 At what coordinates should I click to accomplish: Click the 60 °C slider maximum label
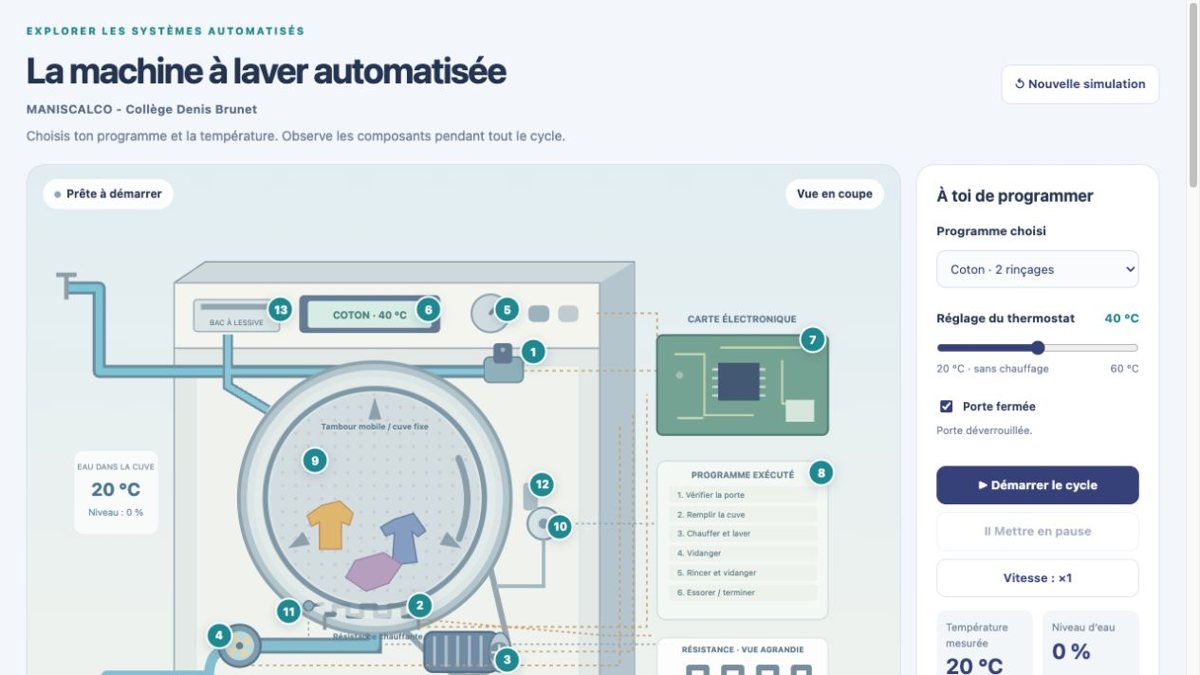click(x=1124, y=369)
